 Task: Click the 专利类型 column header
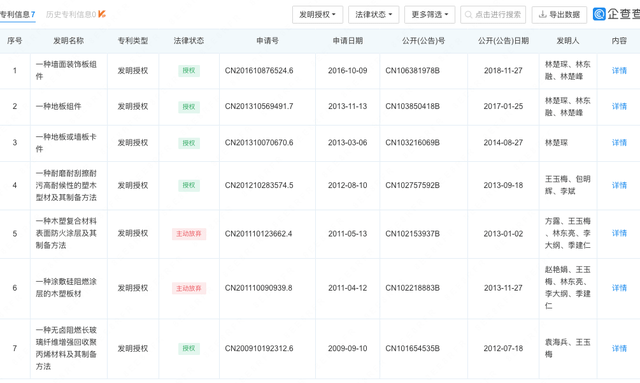[x=133, y=41]
